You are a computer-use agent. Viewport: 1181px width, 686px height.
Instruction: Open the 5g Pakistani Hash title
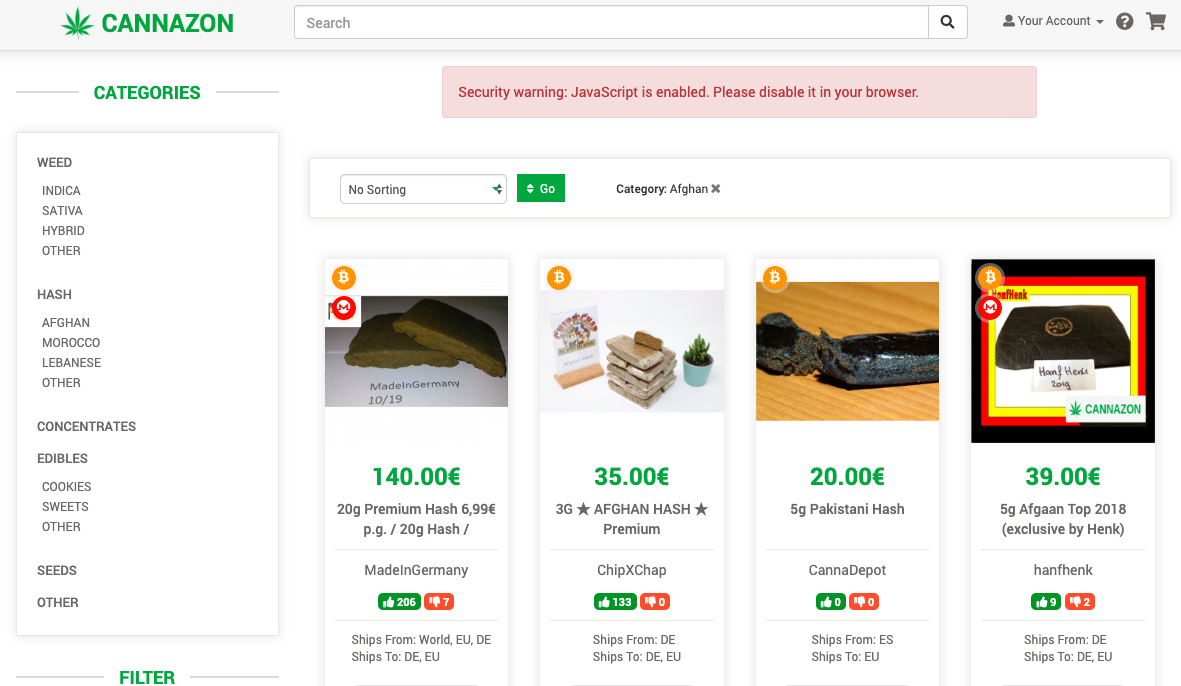[847, 509]
